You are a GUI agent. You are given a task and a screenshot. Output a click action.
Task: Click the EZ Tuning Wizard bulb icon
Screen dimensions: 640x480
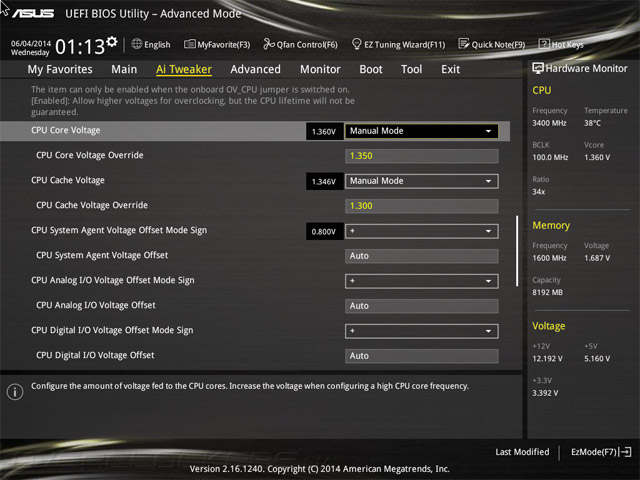click(356, 44)
